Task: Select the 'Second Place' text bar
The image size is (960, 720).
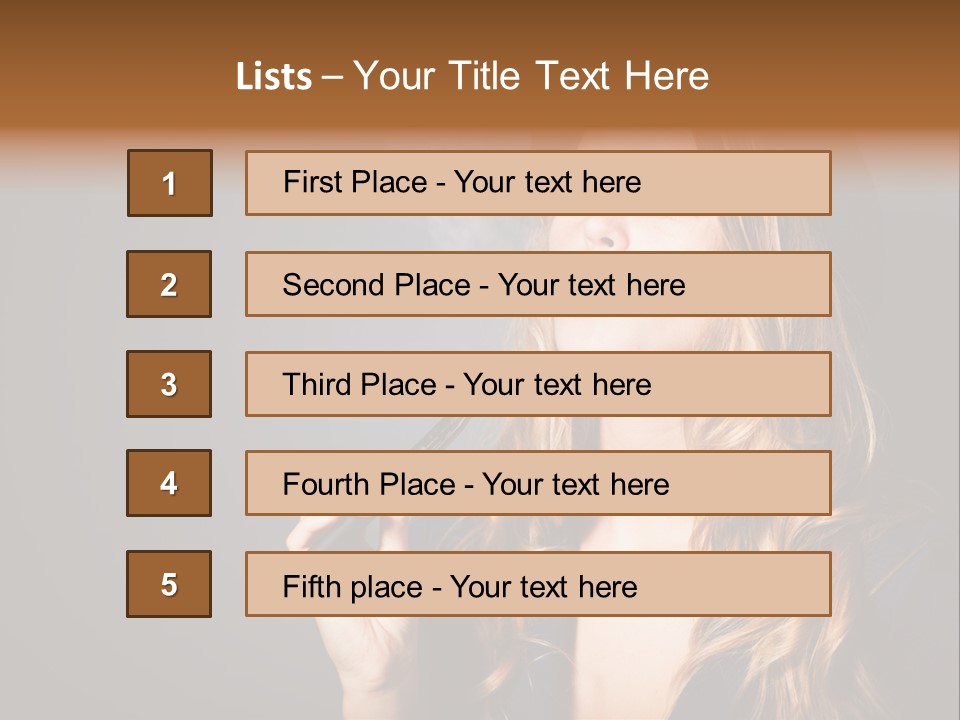Action: (538, 284)
